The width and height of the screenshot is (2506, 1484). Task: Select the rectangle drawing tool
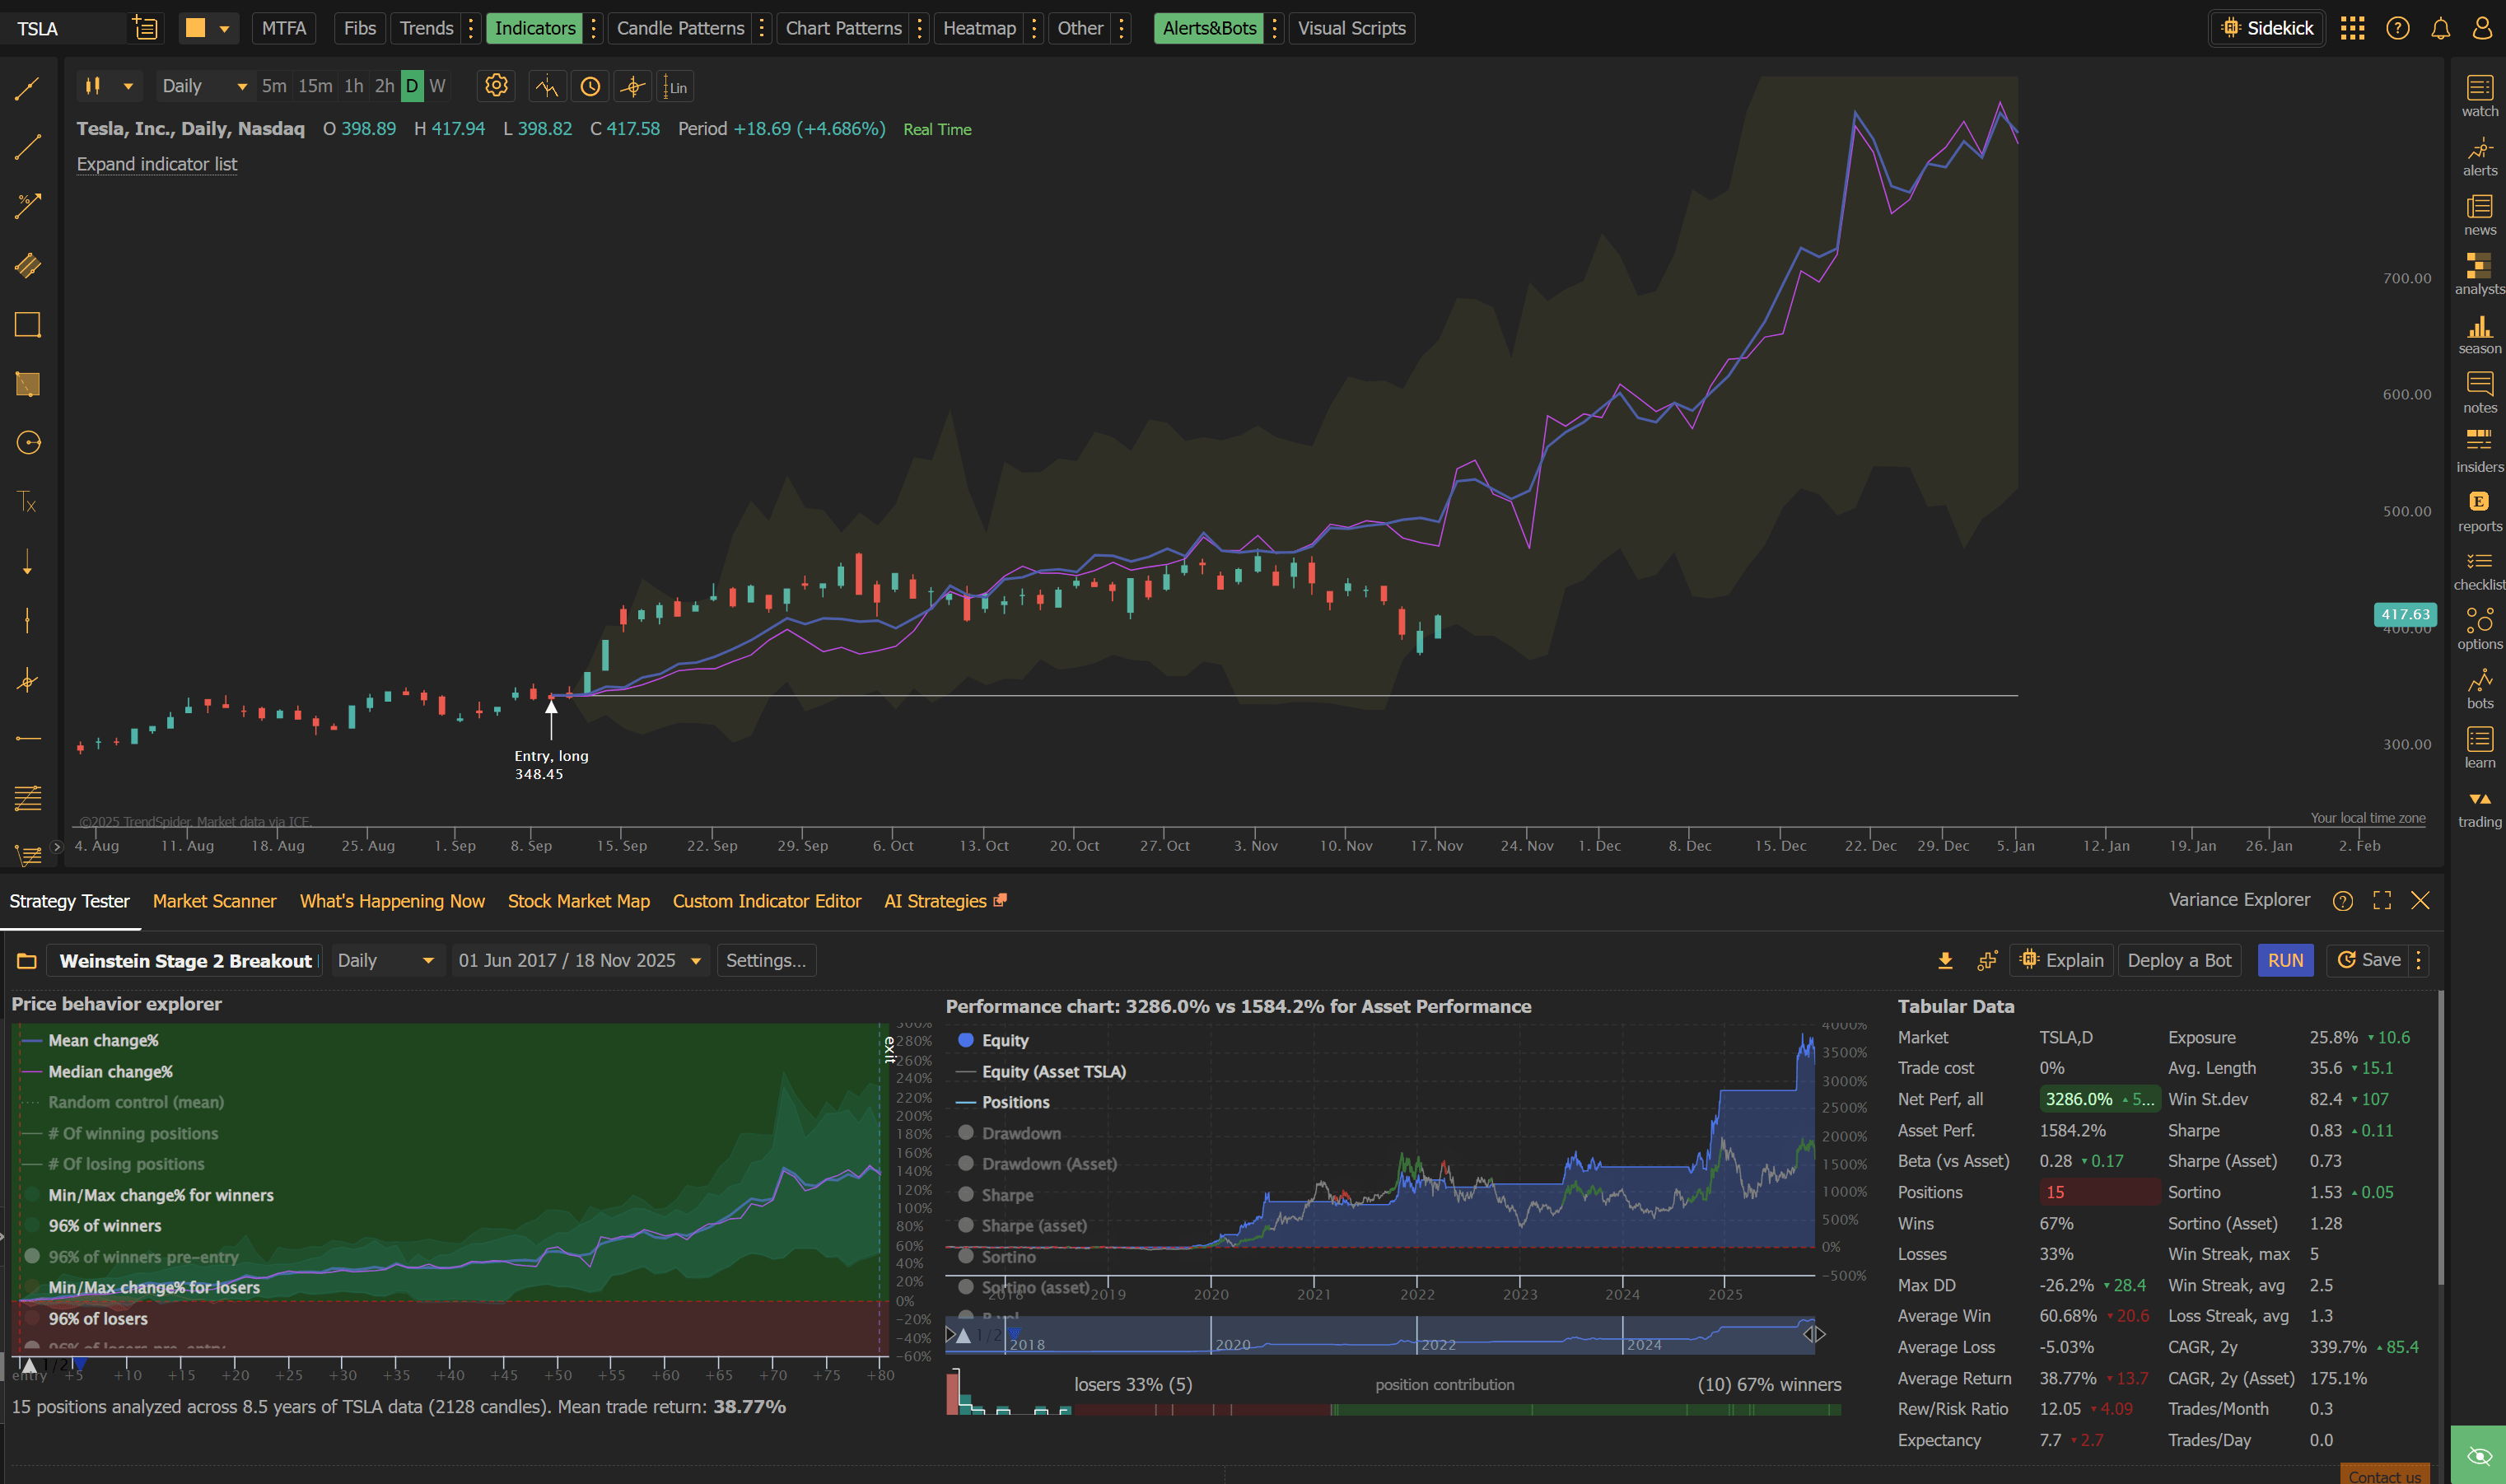(27, 324)
